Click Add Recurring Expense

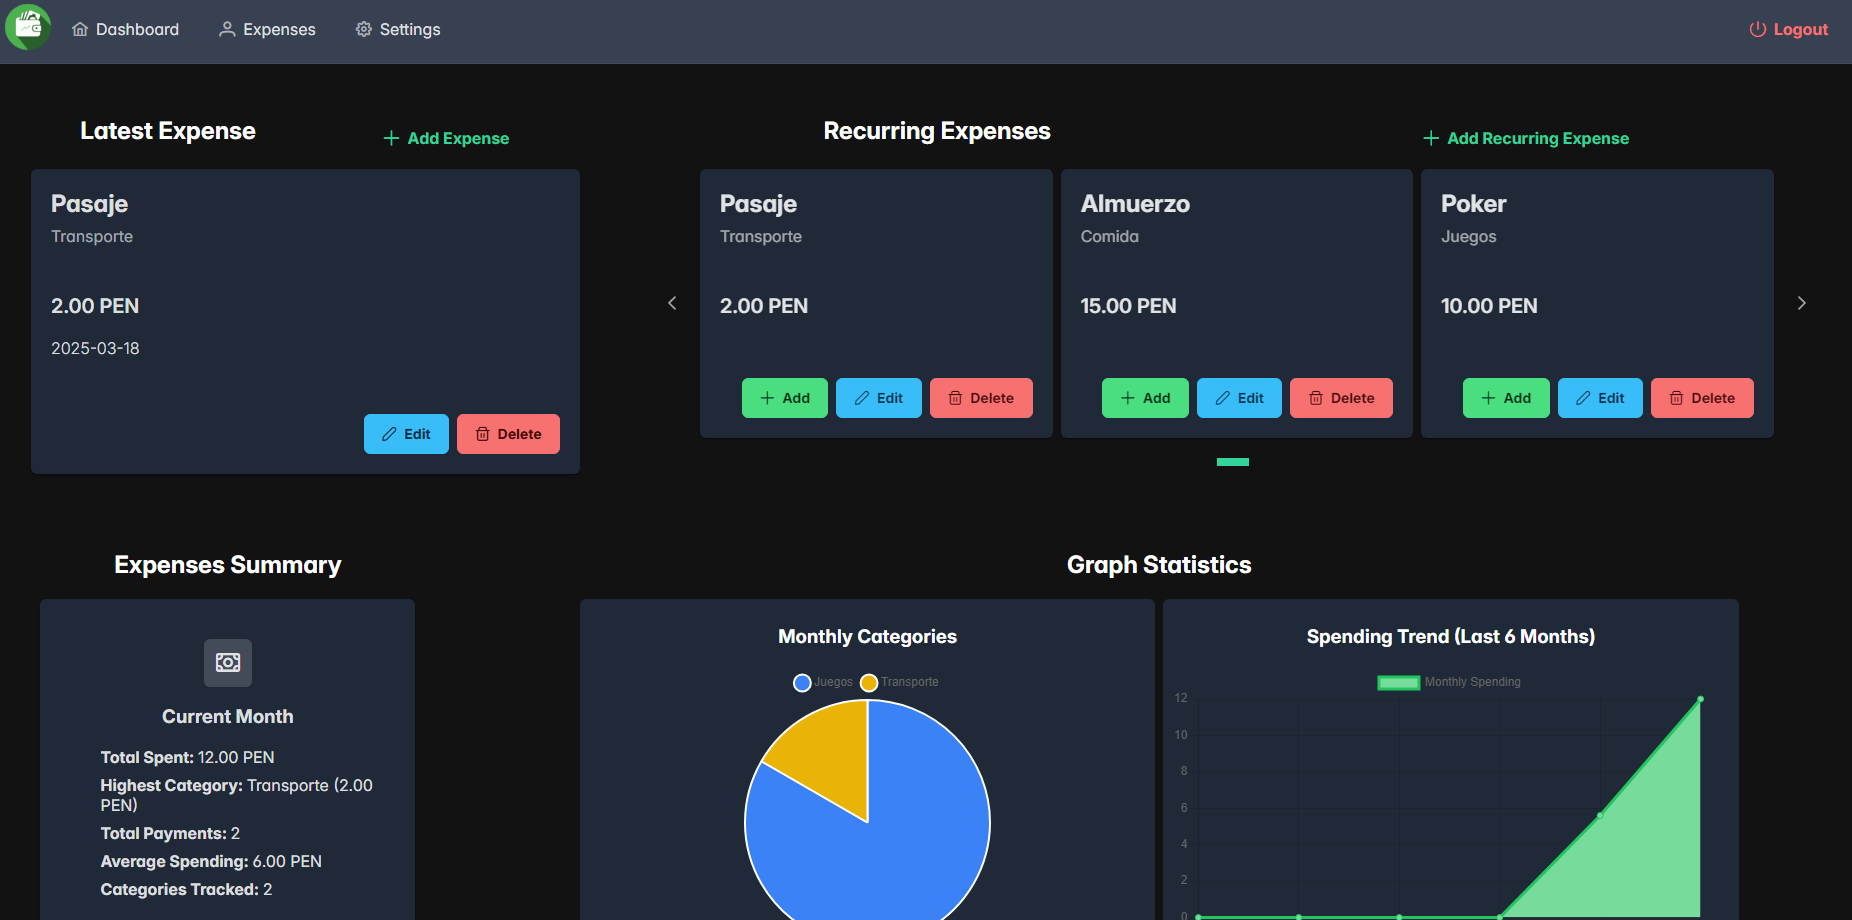pos(1526,138)
